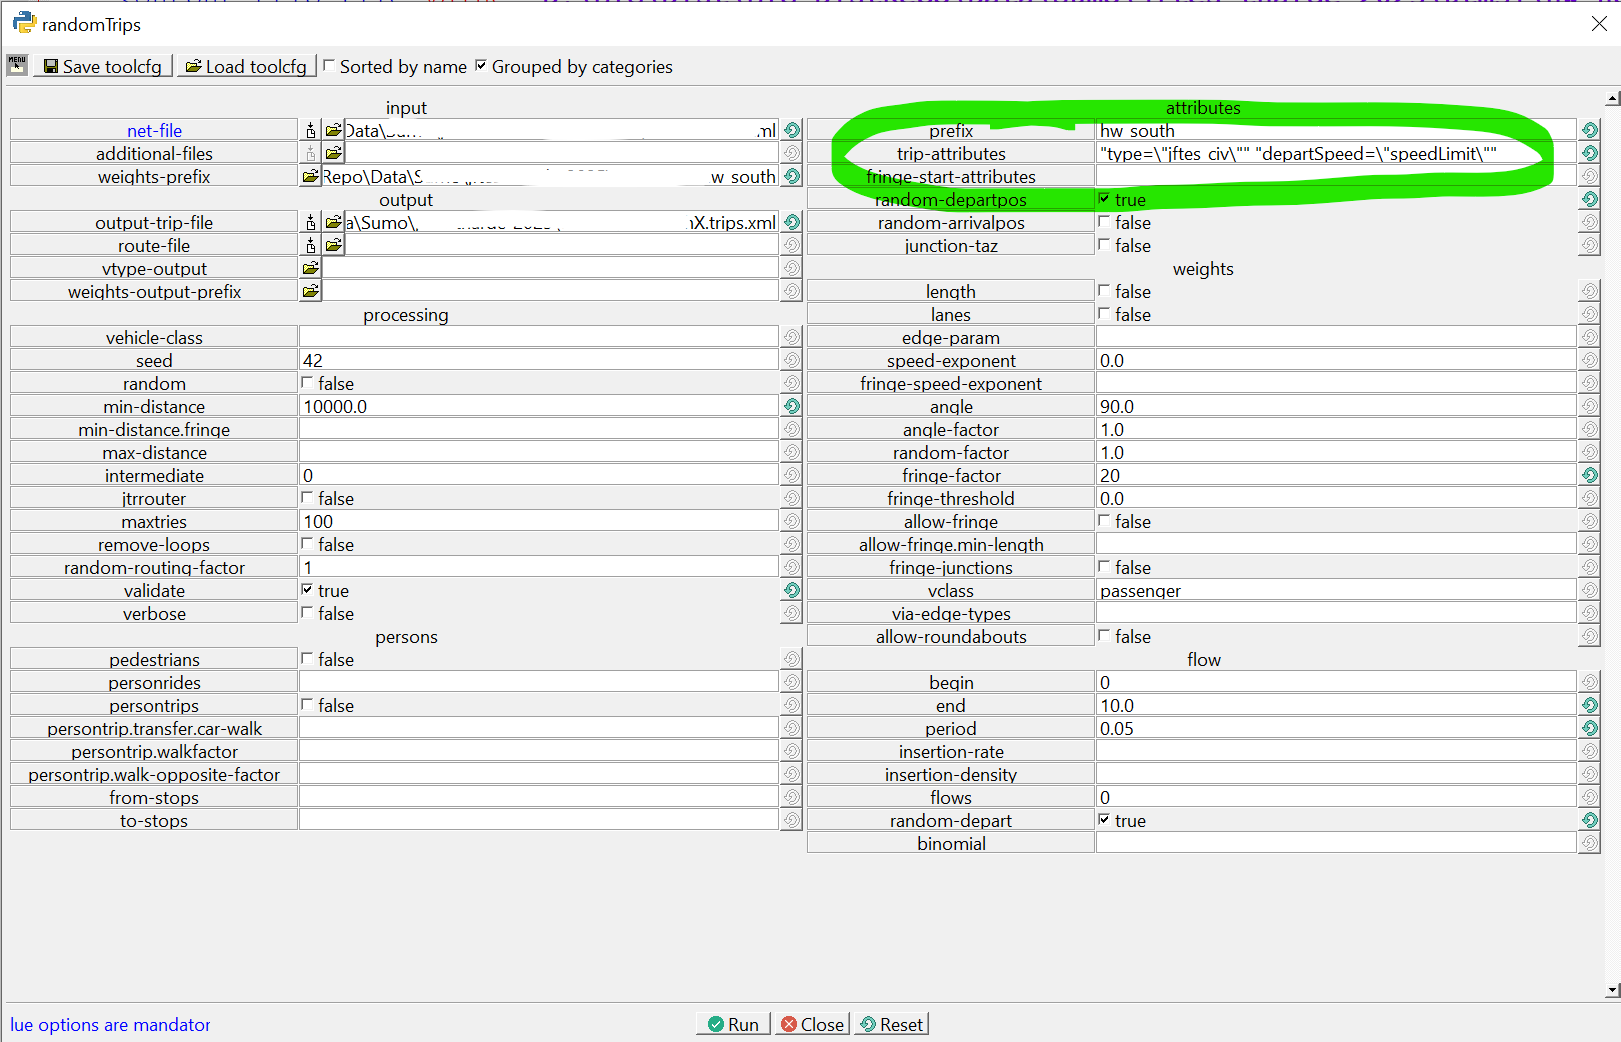Click the seed input field
This screenshot has height=1042, width=1621.
538,360
